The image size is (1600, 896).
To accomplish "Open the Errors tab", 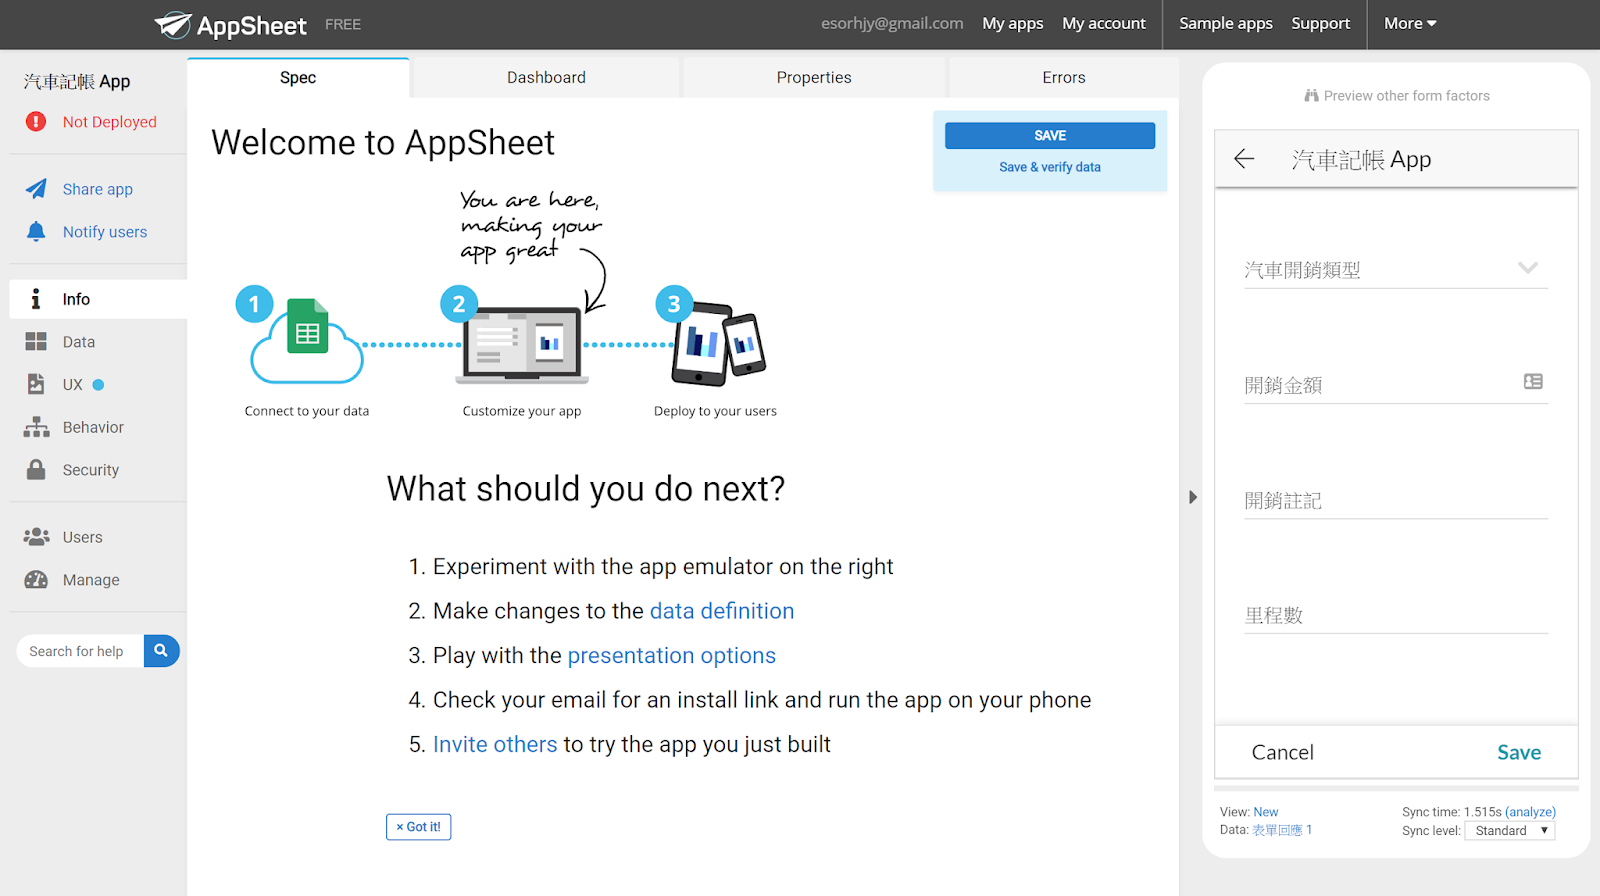I will coord(1064,78).
